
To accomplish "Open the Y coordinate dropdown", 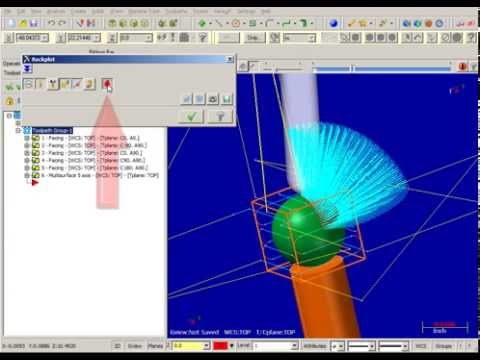I will point(97,38).
